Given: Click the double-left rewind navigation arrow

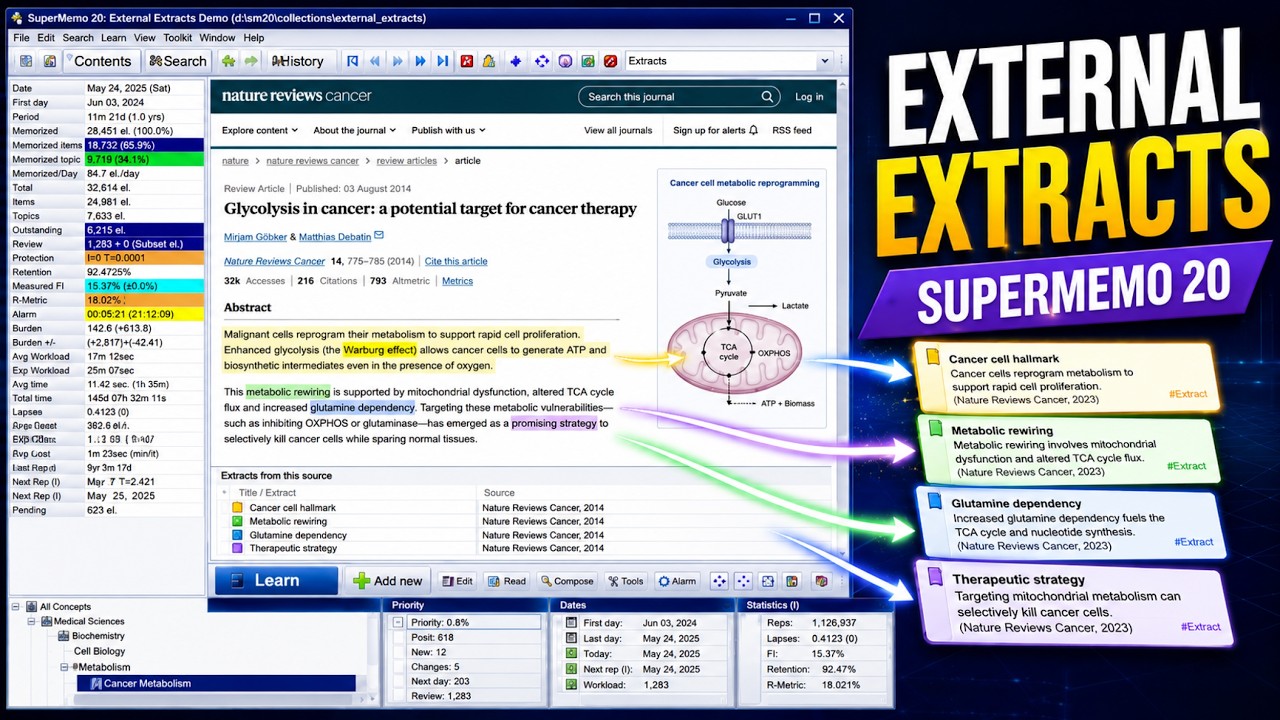Looking at the screenshot, I should pos(375,61).
